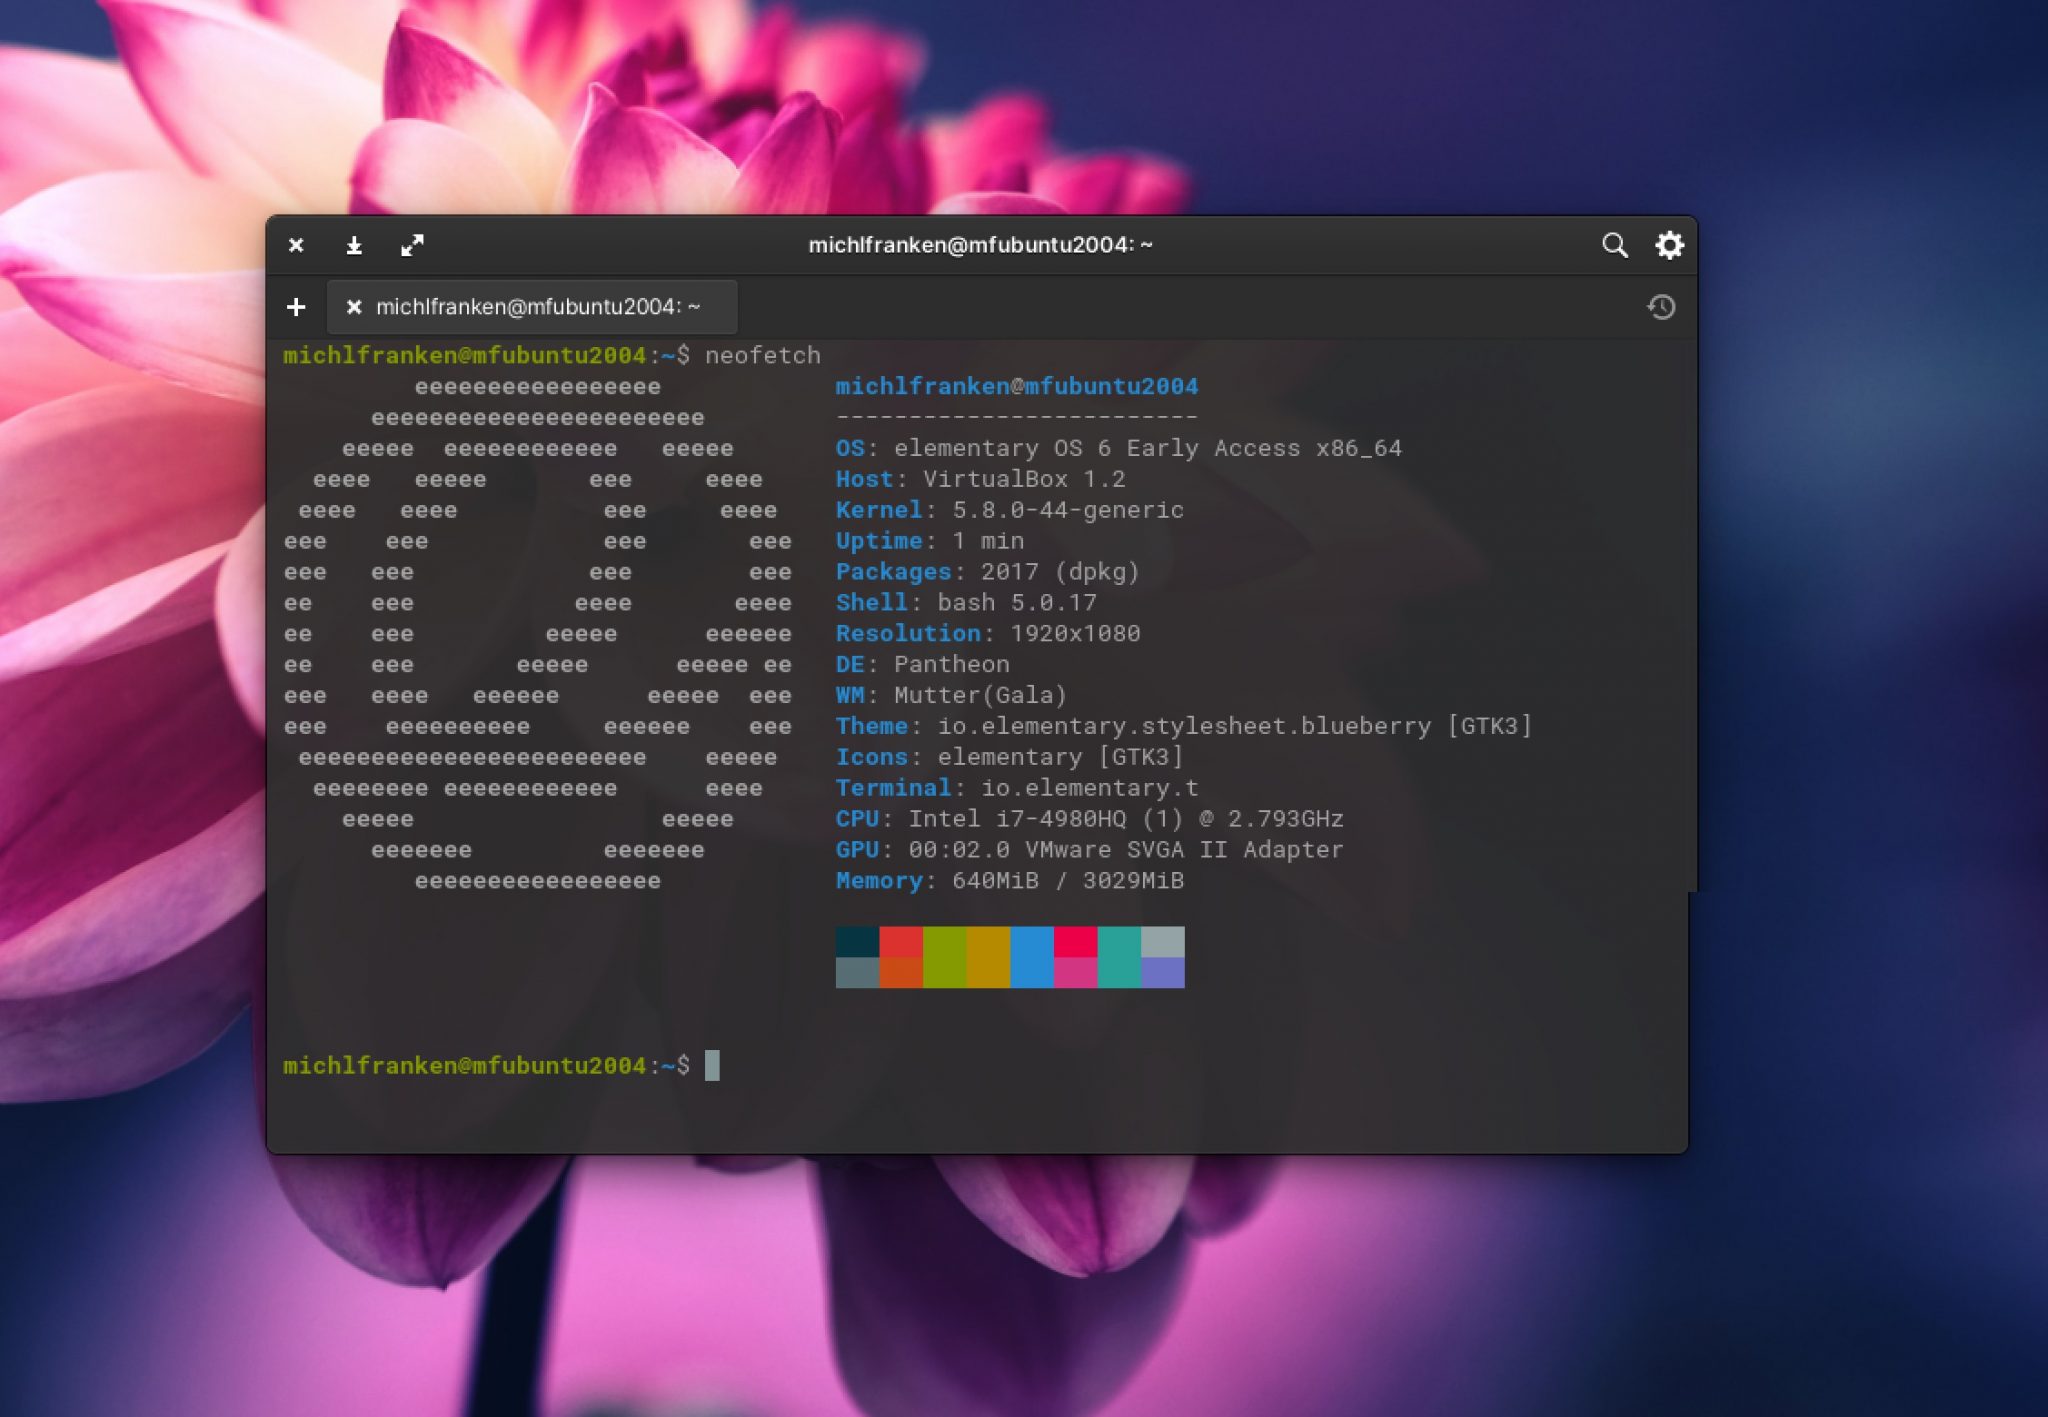
Task: Click the Uptime: 1 min line
Action: tap(929, 541)
